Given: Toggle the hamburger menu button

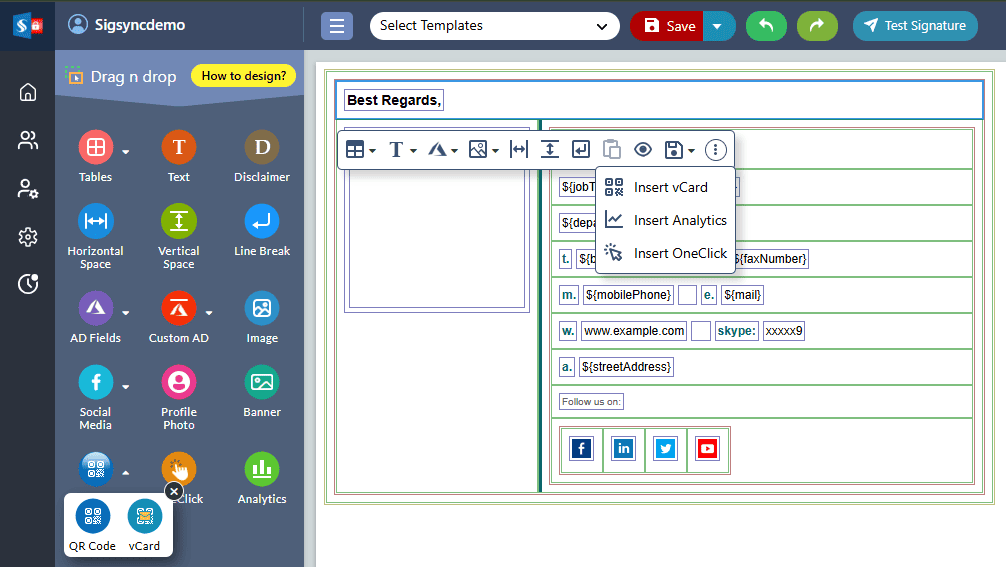Looking at the screenshot, I should tap(337, 26).
